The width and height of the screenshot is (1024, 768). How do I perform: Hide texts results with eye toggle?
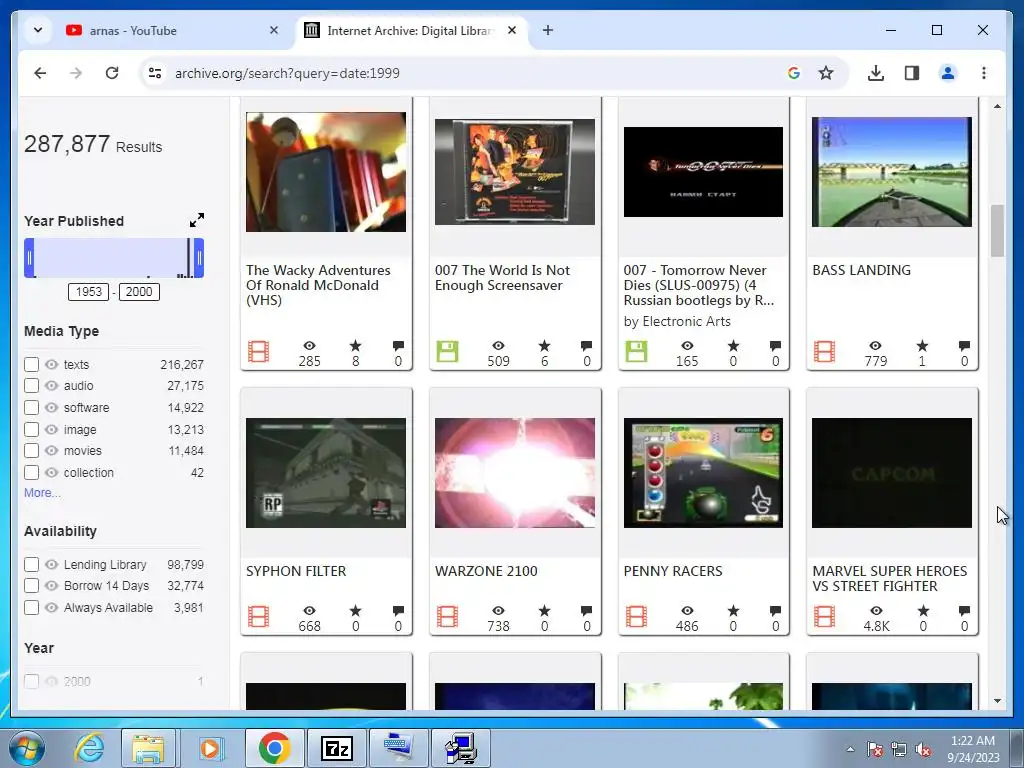[x=52, y=364]
